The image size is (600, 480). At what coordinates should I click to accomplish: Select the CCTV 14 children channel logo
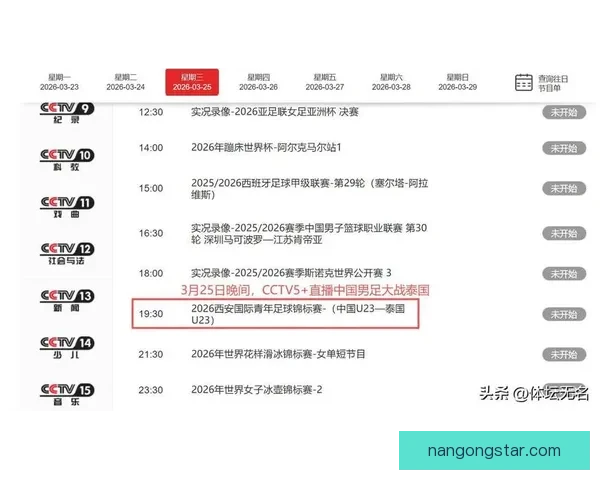(67, 348)
